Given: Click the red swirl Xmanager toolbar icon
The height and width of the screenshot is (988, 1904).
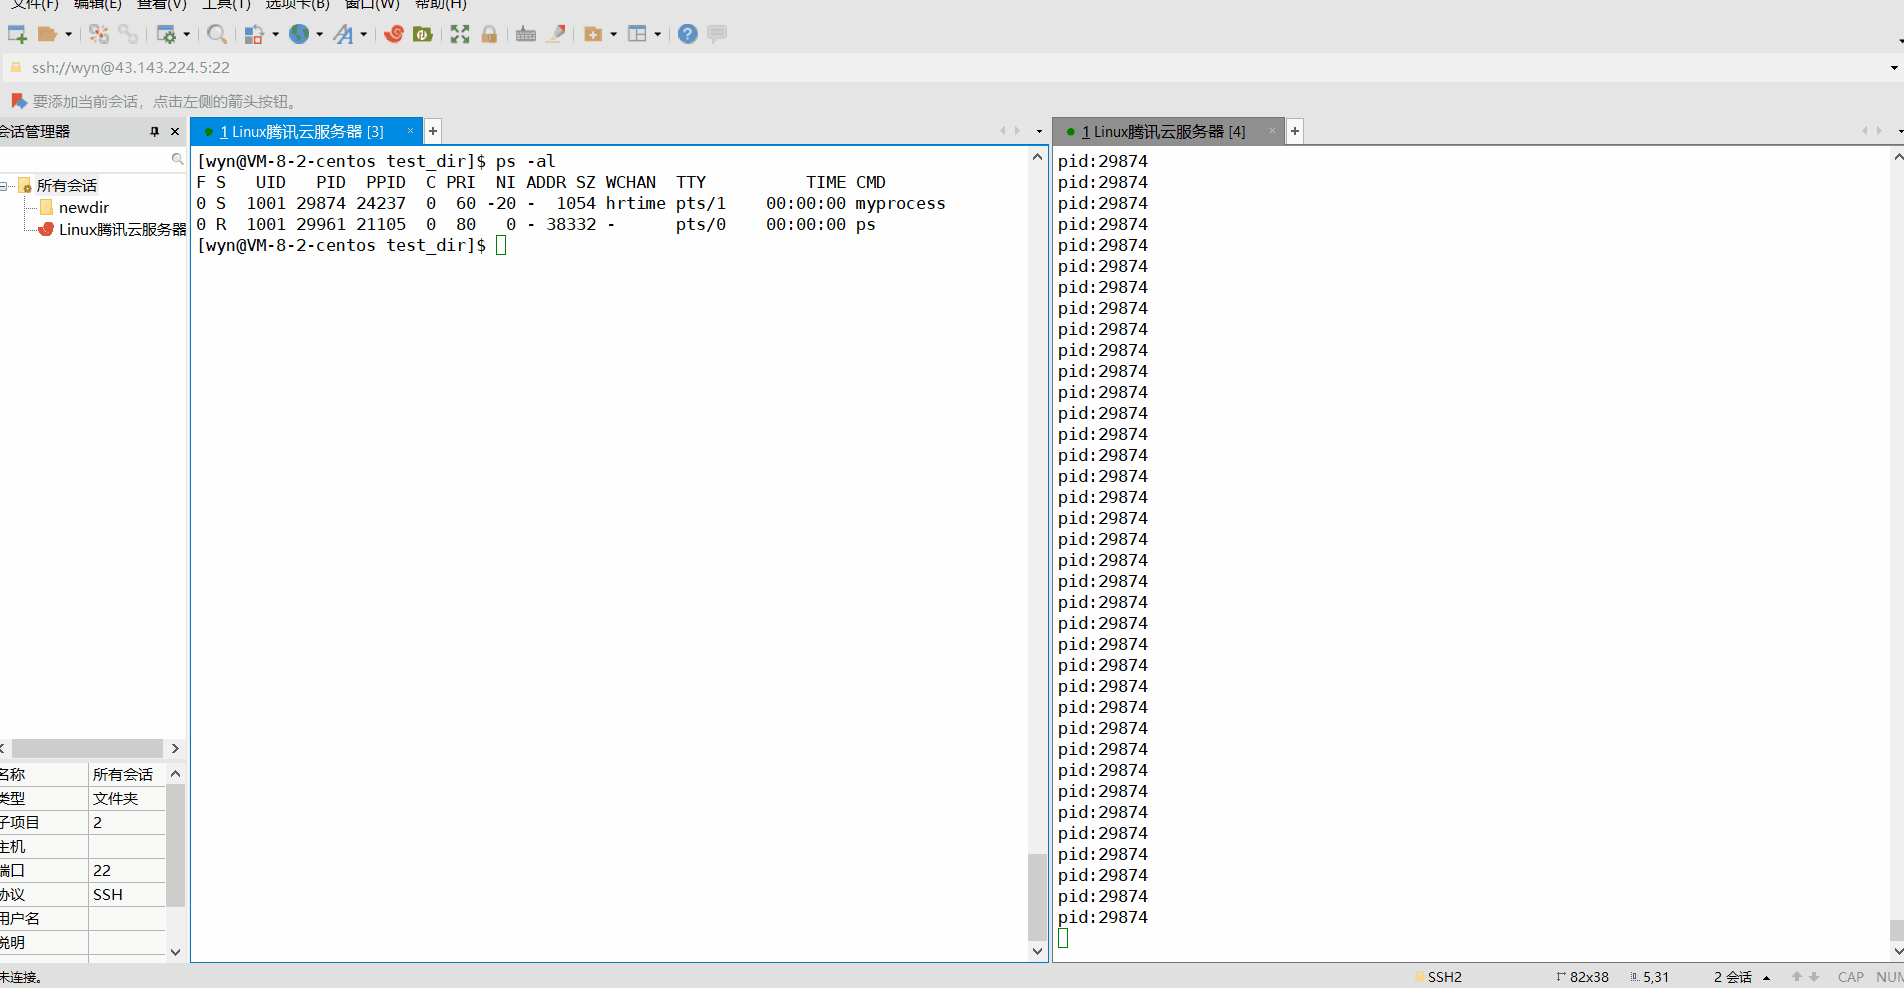Looking at the screenshot, I should (394, 34).
